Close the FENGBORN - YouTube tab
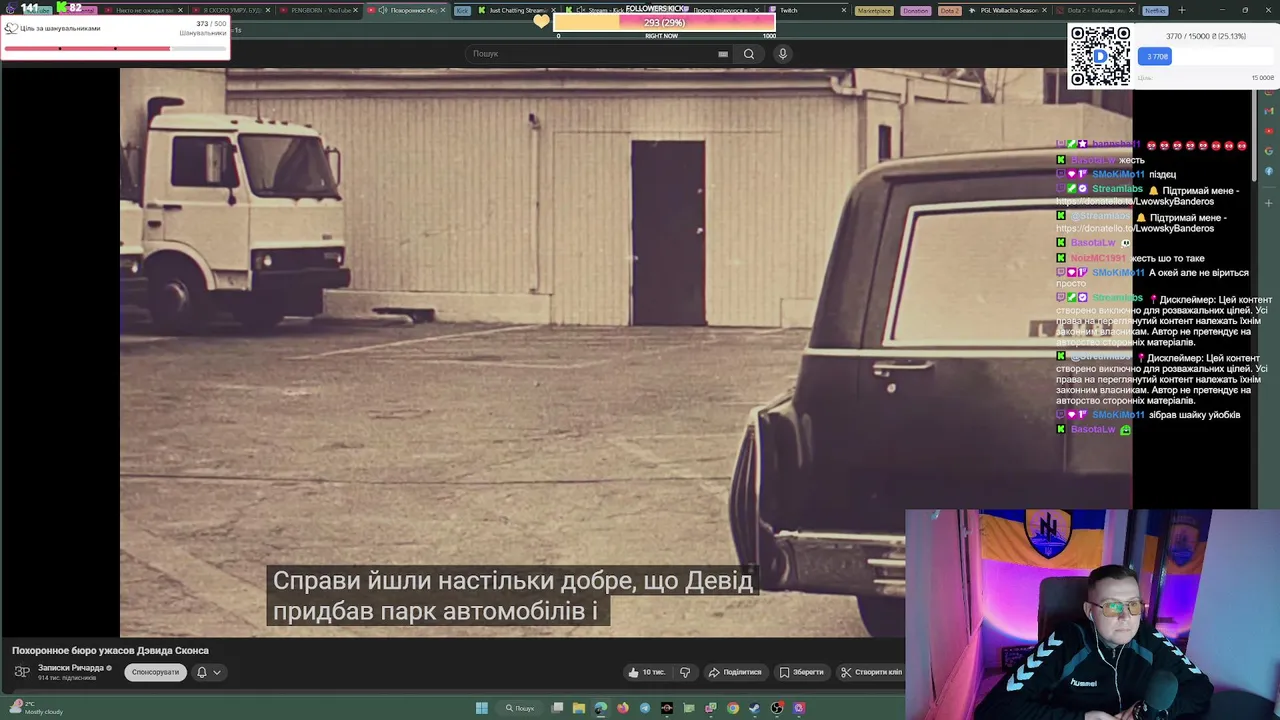This screenshot has width=1280, height=720. point(357,10)
